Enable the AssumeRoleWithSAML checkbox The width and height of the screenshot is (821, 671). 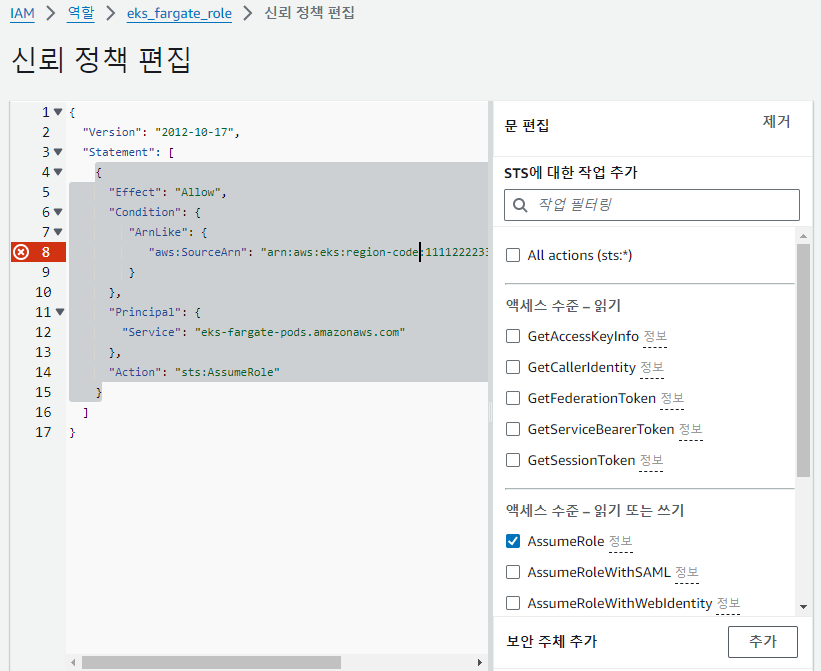click(513, 572)
